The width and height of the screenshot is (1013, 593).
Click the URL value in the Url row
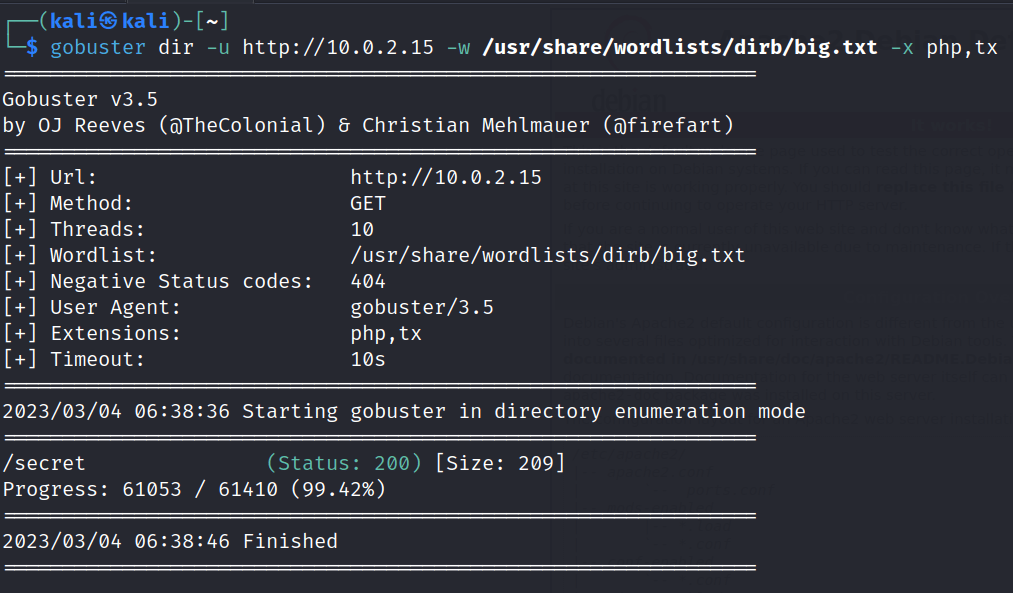click(446, 177)
